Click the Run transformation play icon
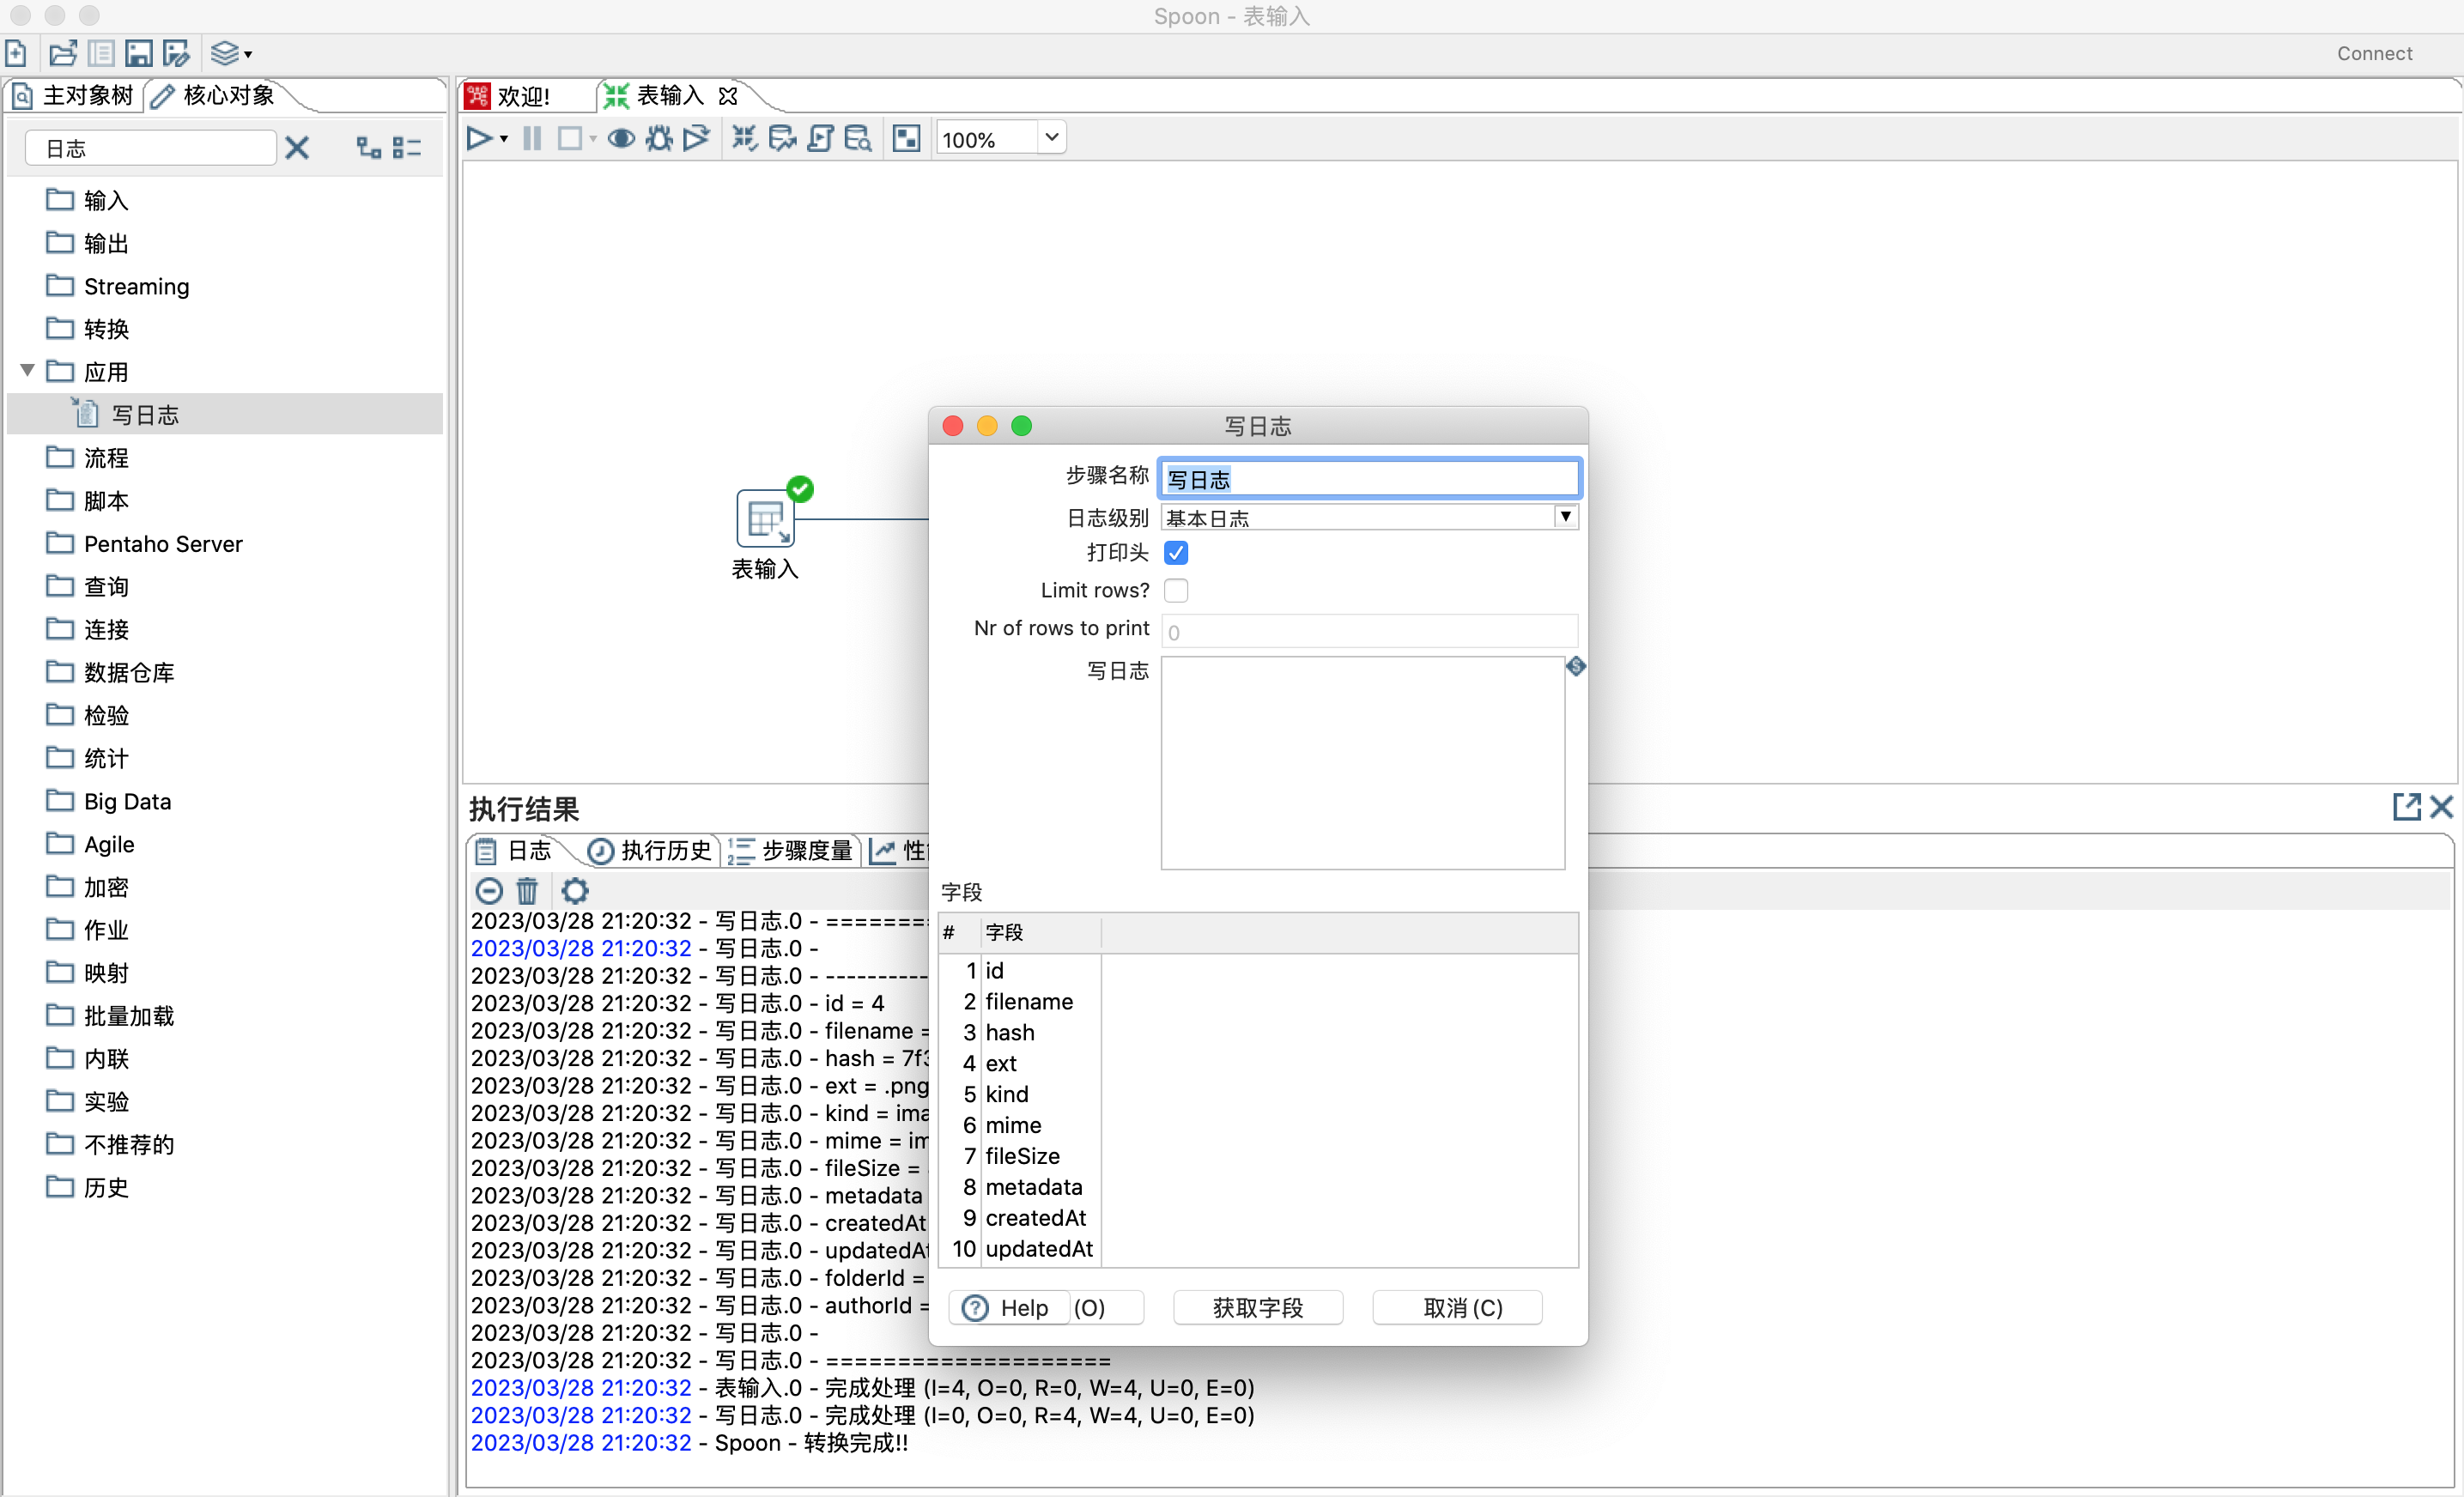The image size is (2464, 1497). pos(479,138)
